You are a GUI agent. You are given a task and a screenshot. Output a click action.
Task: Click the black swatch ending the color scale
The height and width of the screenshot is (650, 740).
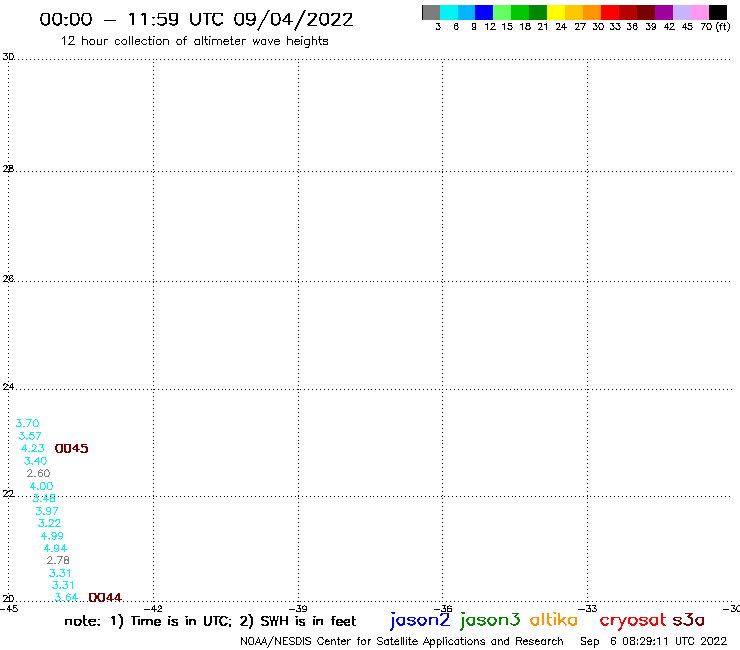coord(718,12)
